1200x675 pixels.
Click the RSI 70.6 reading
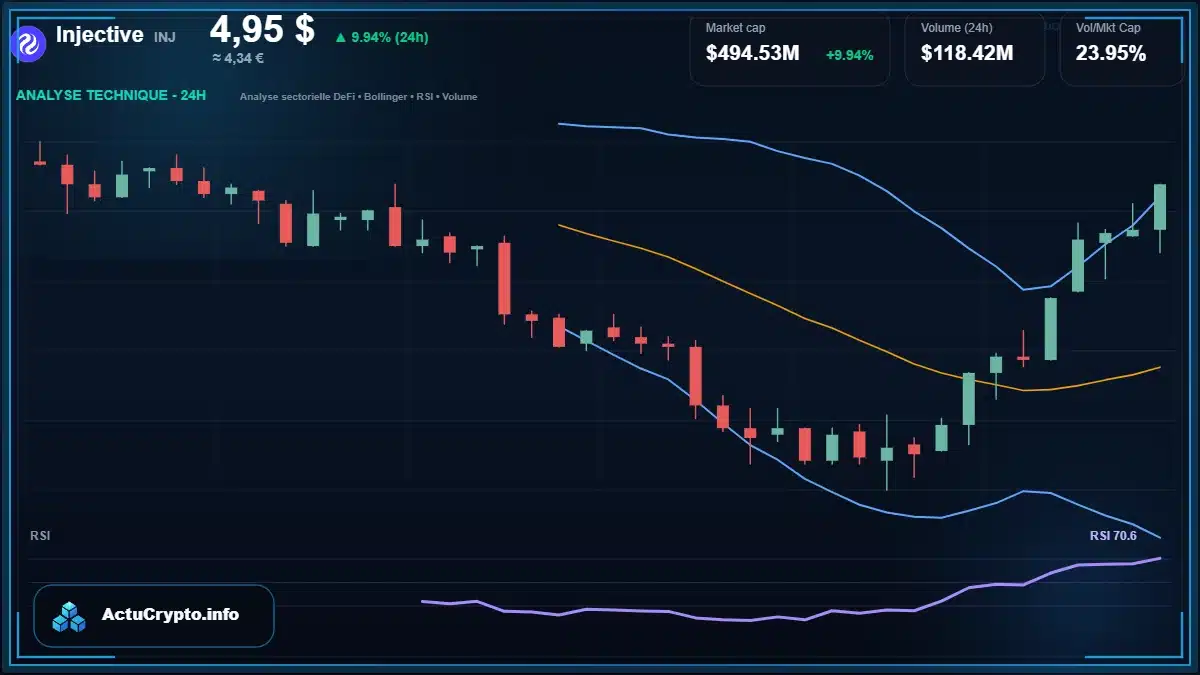pos(1113,536)
